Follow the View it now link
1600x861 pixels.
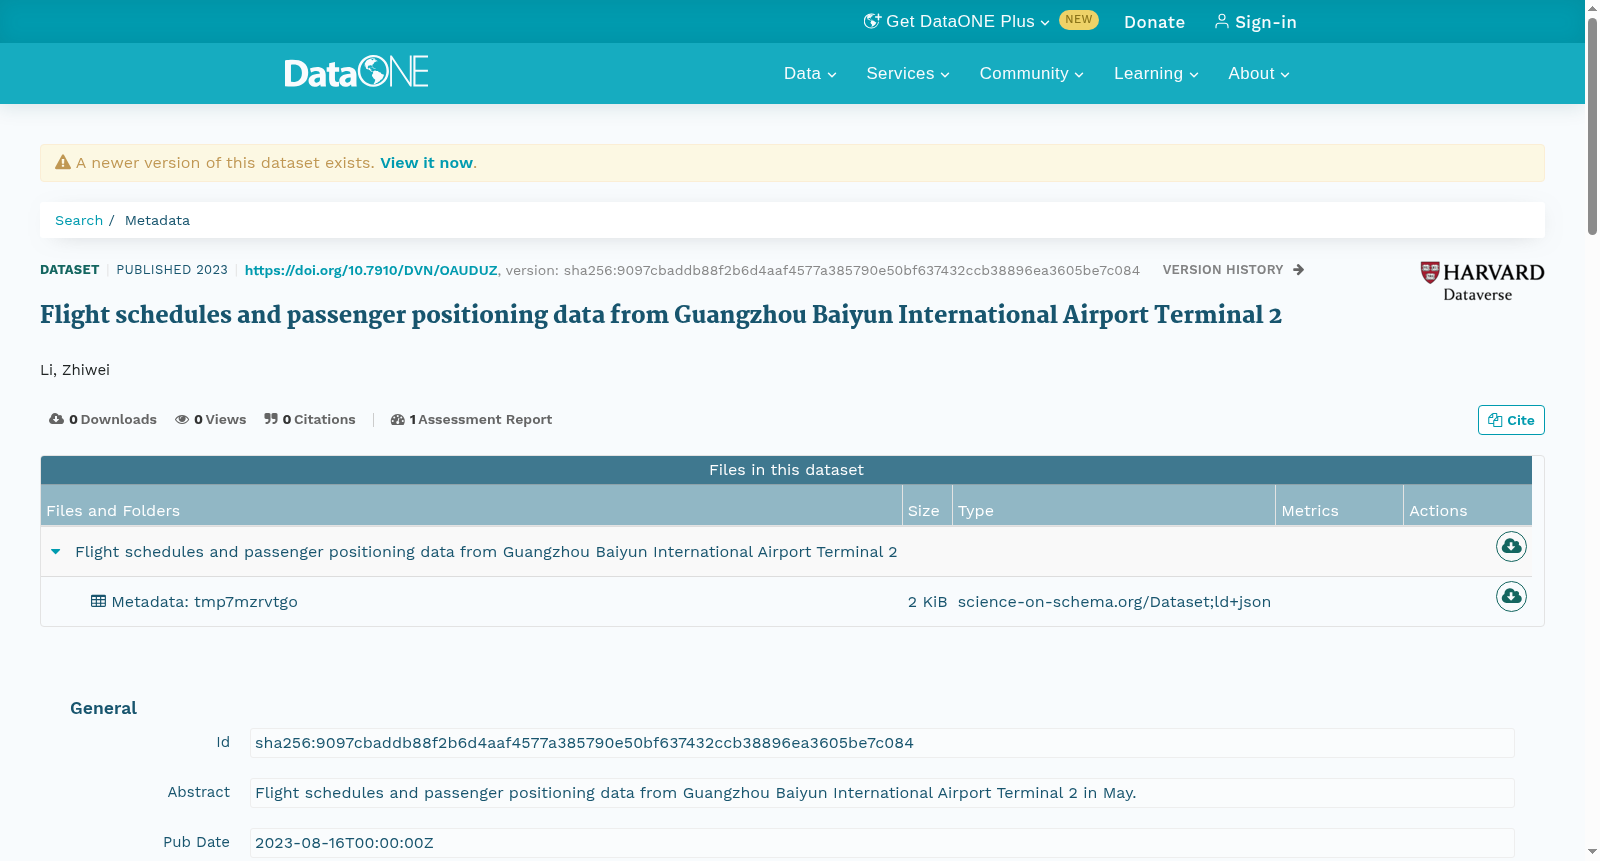(x=426, y=163)
